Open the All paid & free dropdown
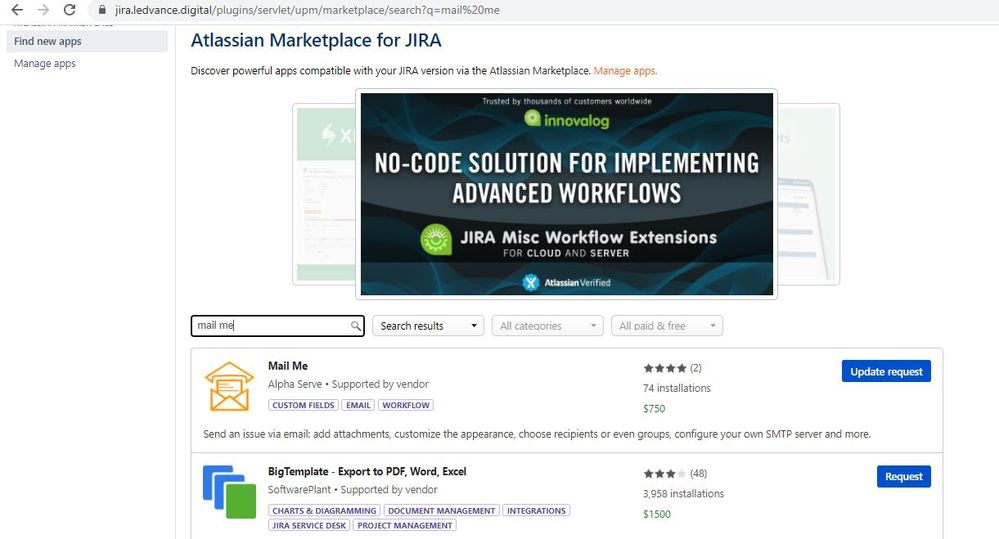 pyautogui.click(x=666, y=326)
